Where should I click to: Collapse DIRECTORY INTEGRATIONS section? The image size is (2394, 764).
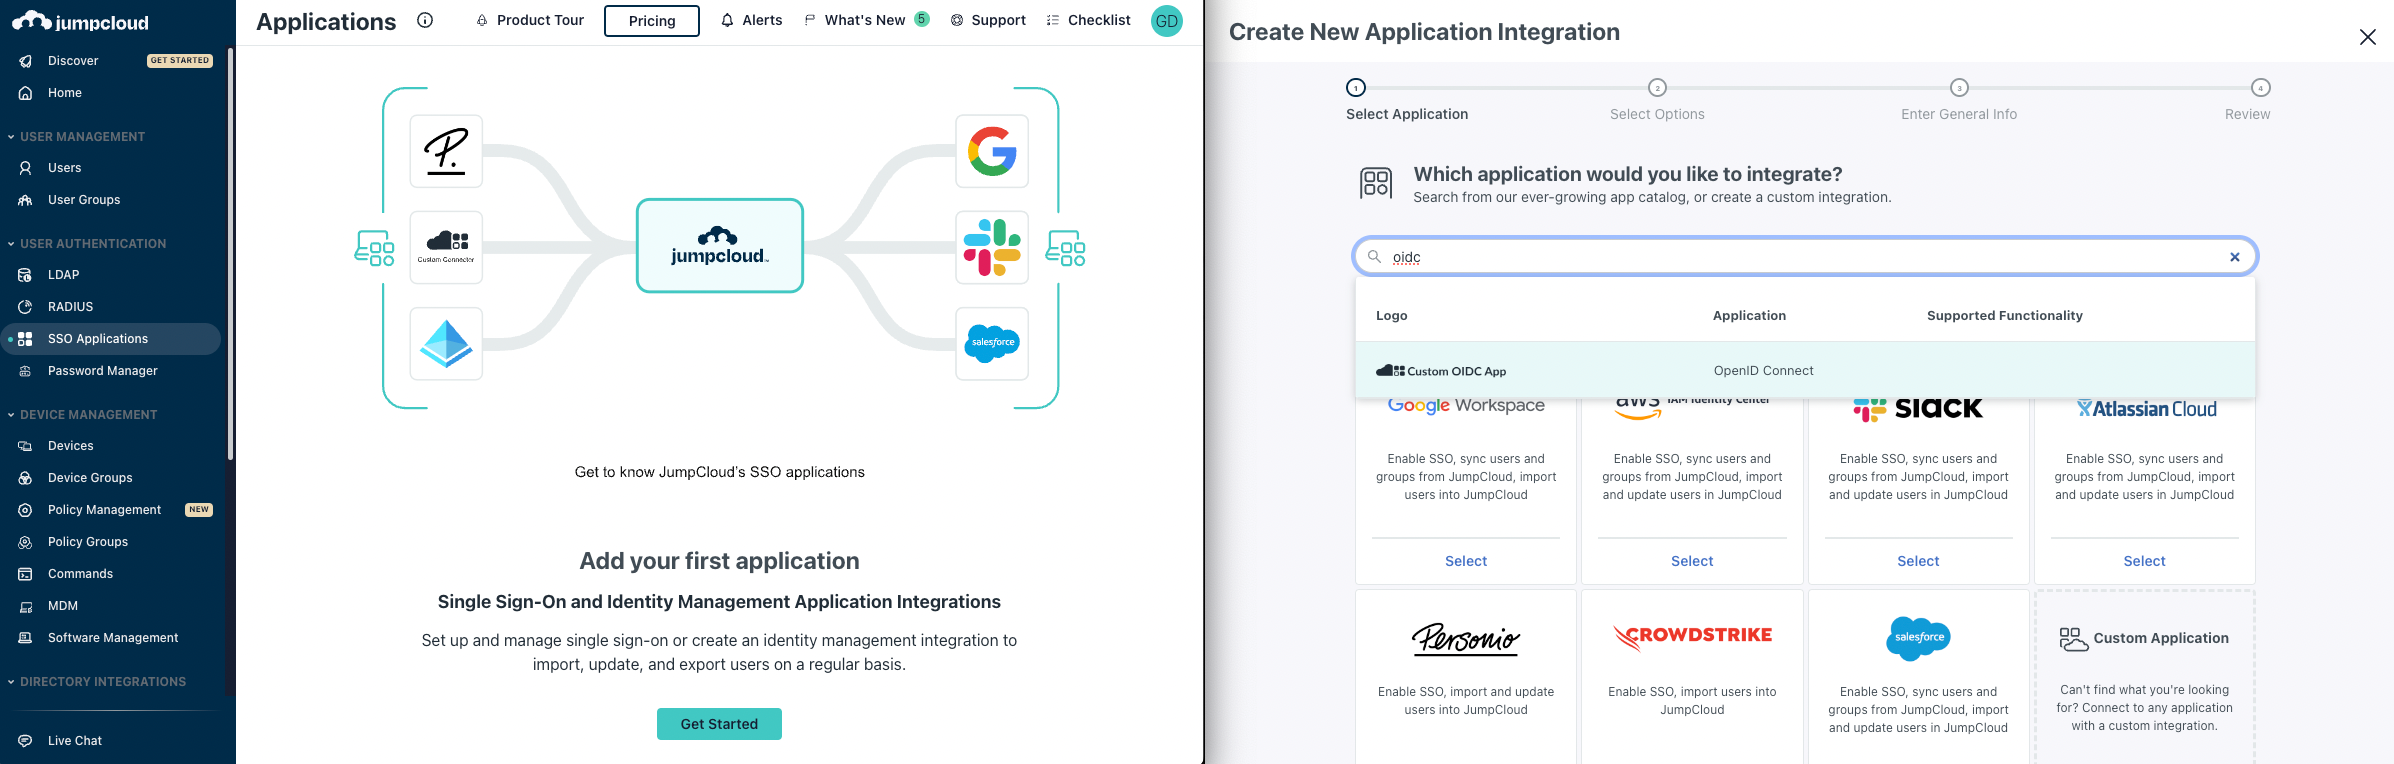[x=11, y=682]
